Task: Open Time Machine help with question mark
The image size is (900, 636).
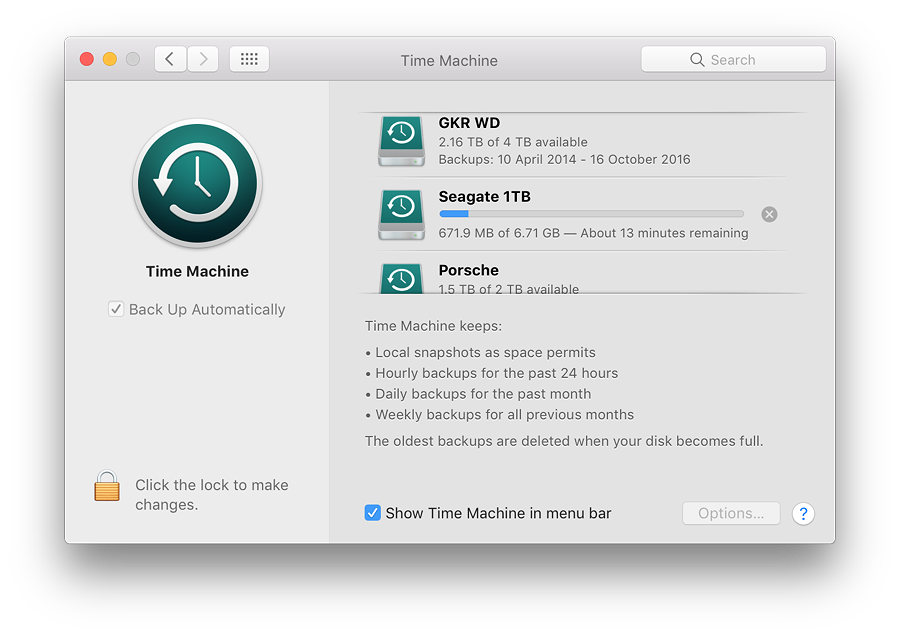Action: pyautogui.click(x=803, y=513)
